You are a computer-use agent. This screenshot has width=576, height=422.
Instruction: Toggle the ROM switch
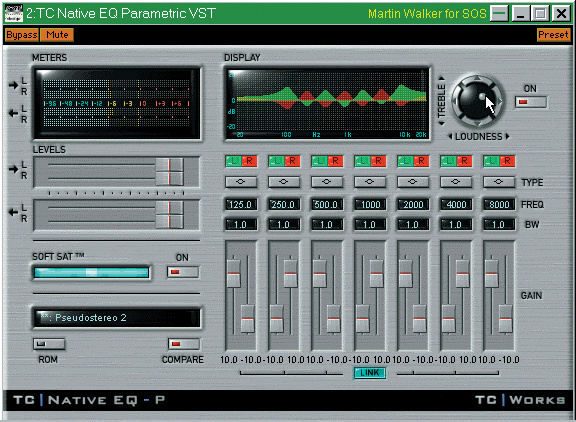coord(49,344)
